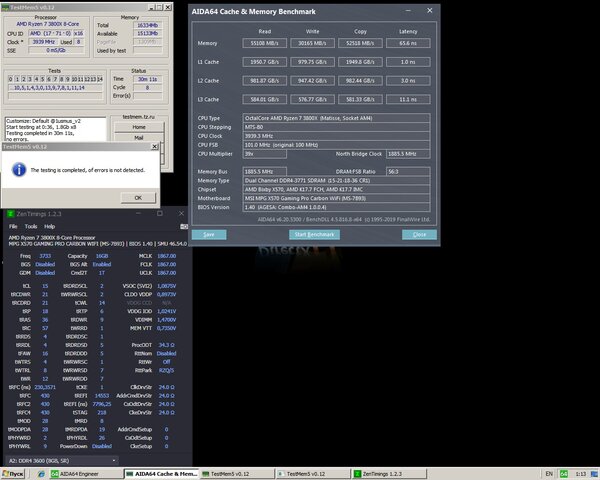Click the blue info icon in completion dialog

(19, 170)
